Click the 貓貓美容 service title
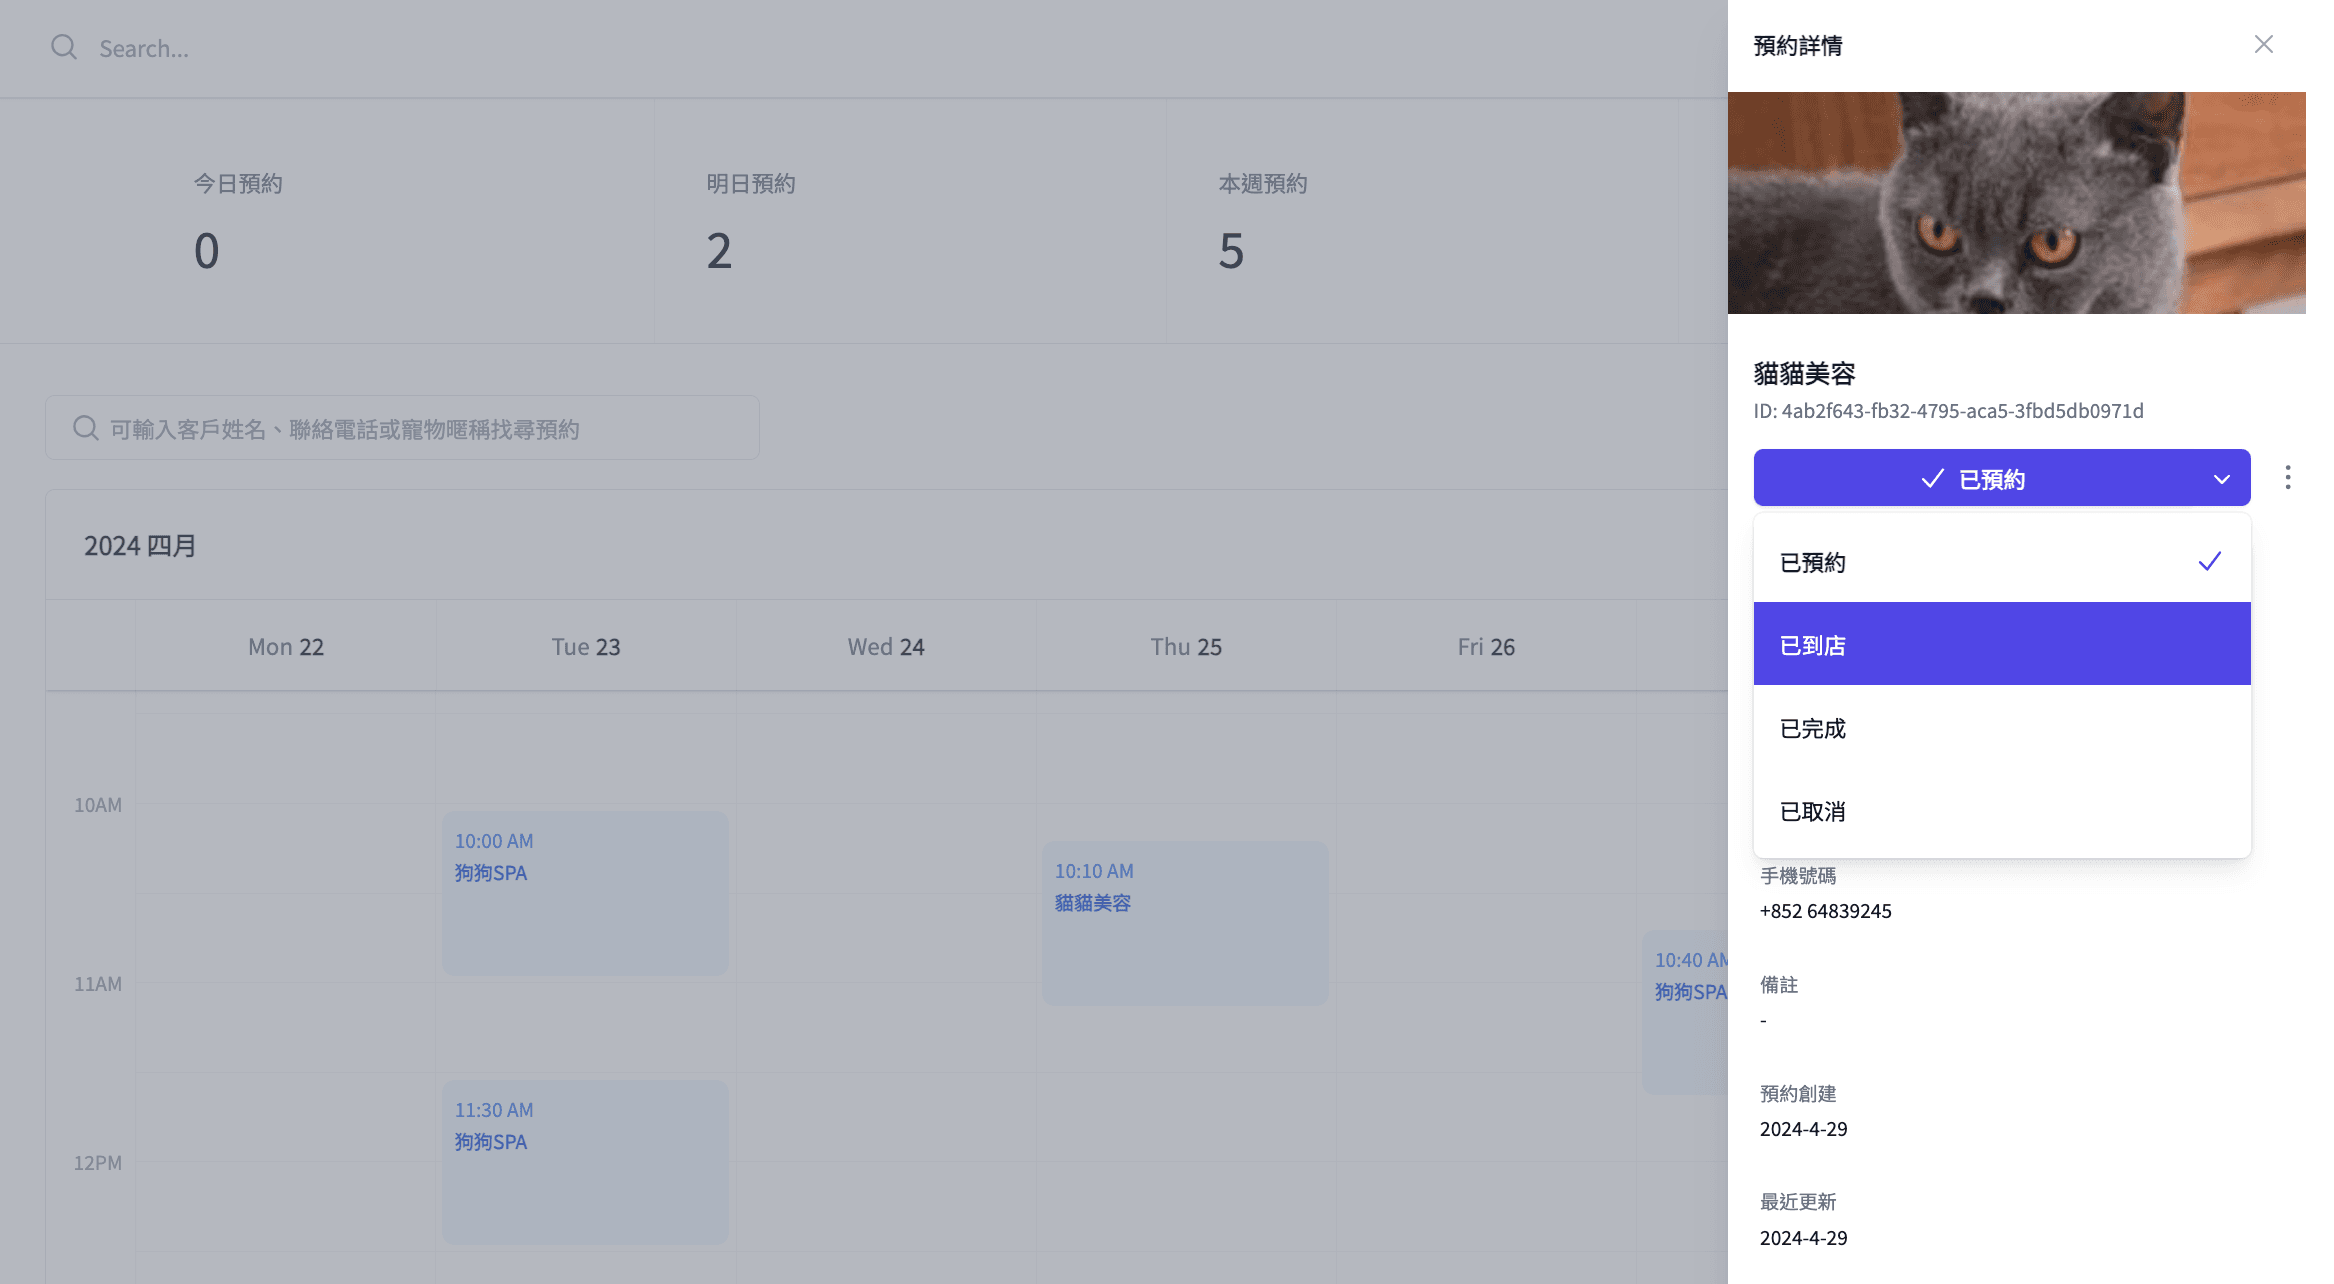The height and width of the screenshot is (1284, 2334). pos(1804,374)
